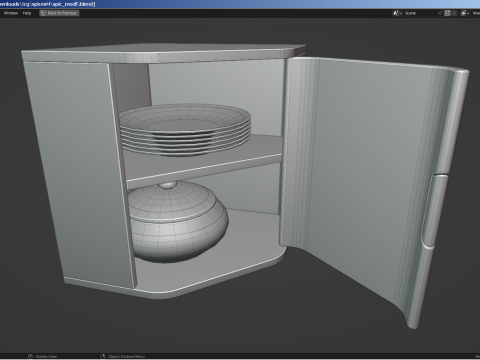
Task: Open the scene browse dropdown icon
Action: [x=397, y=13]
